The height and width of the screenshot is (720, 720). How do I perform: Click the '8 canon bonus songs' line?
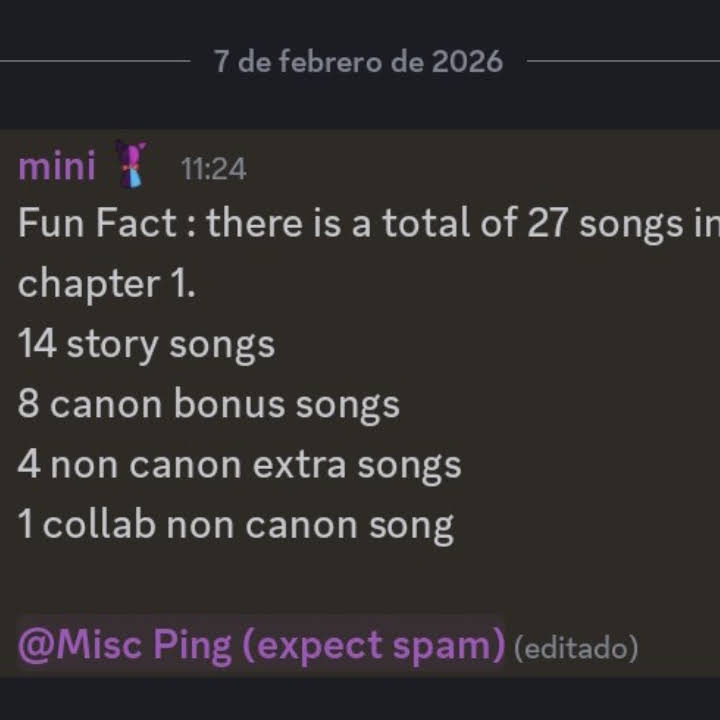208,406
